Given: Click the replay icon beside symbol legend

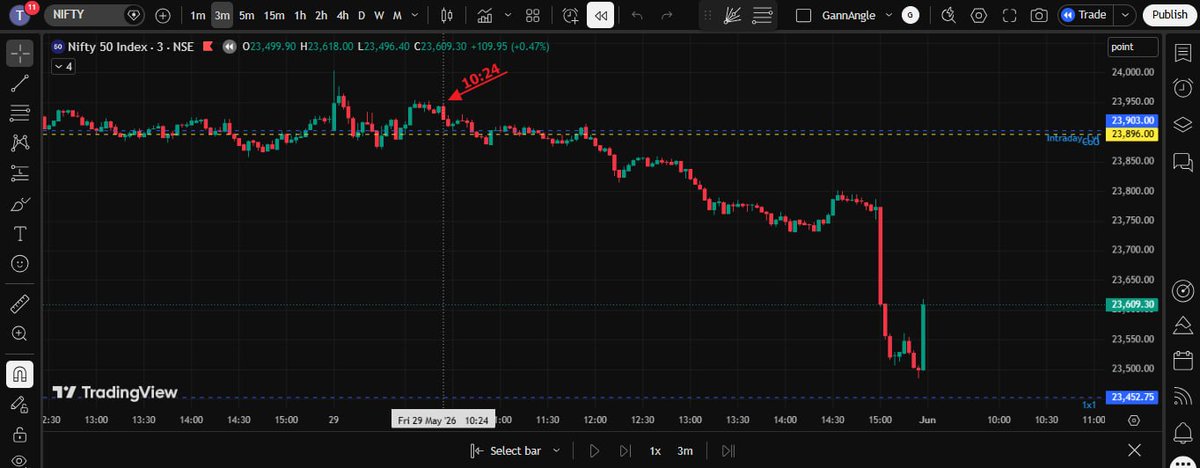Looking at the screenshot, I should pos(231,47).
